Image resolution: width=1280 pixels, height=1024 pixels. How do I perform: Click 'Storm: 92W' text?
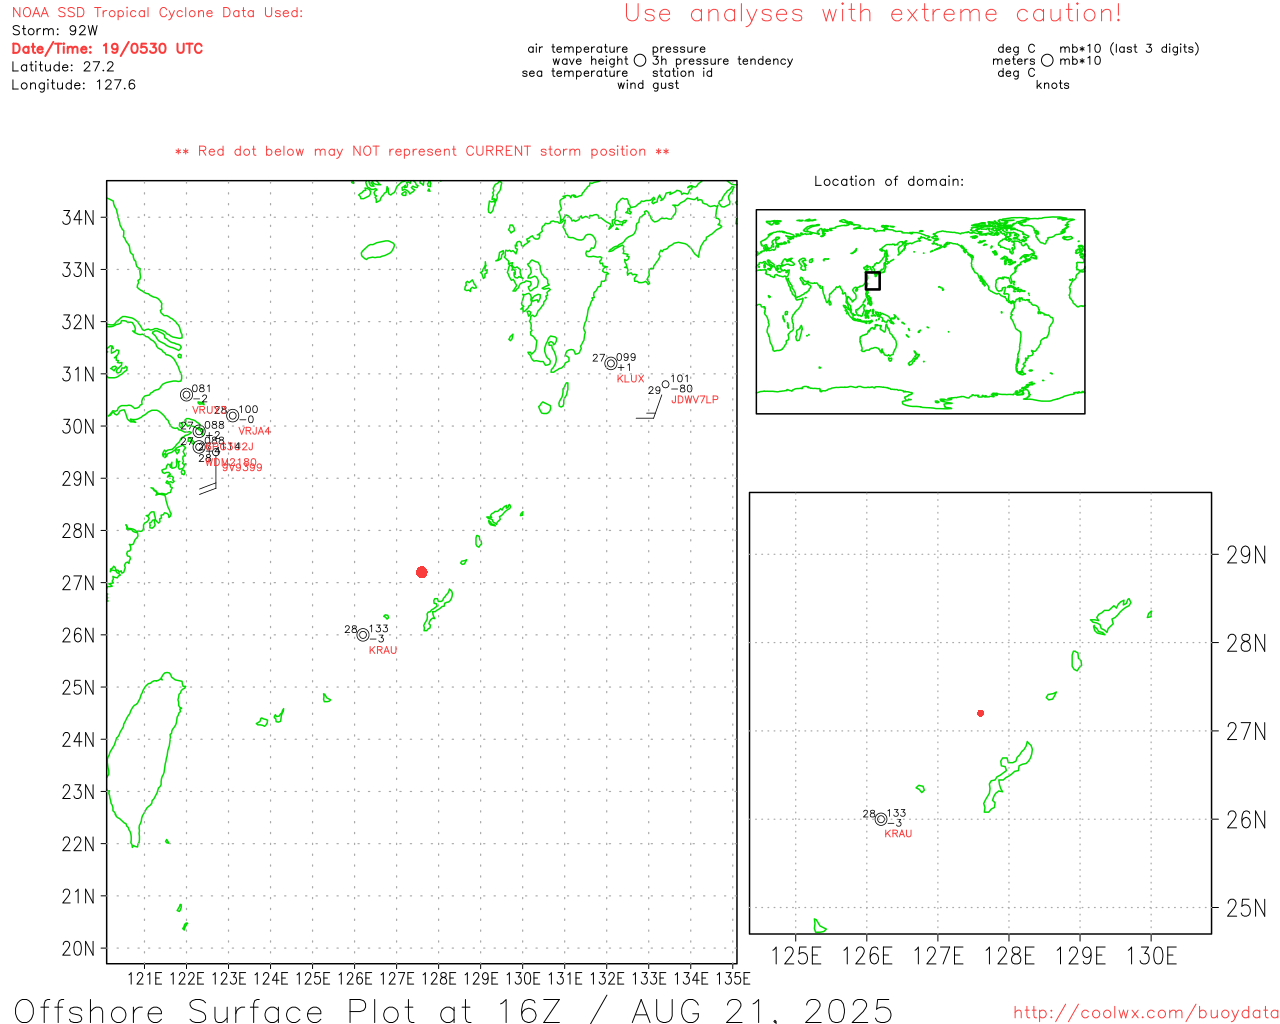pos(55,31)
